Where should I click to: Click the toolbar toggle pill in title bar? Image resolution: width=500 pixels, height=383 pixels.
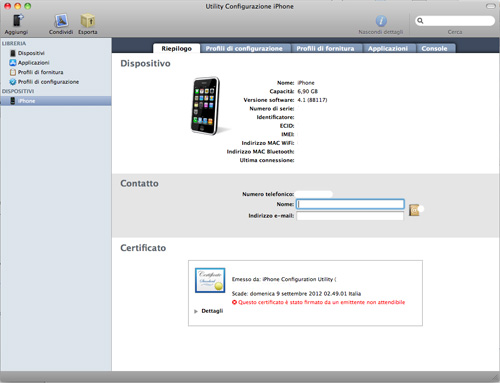[x=491, y=6]
